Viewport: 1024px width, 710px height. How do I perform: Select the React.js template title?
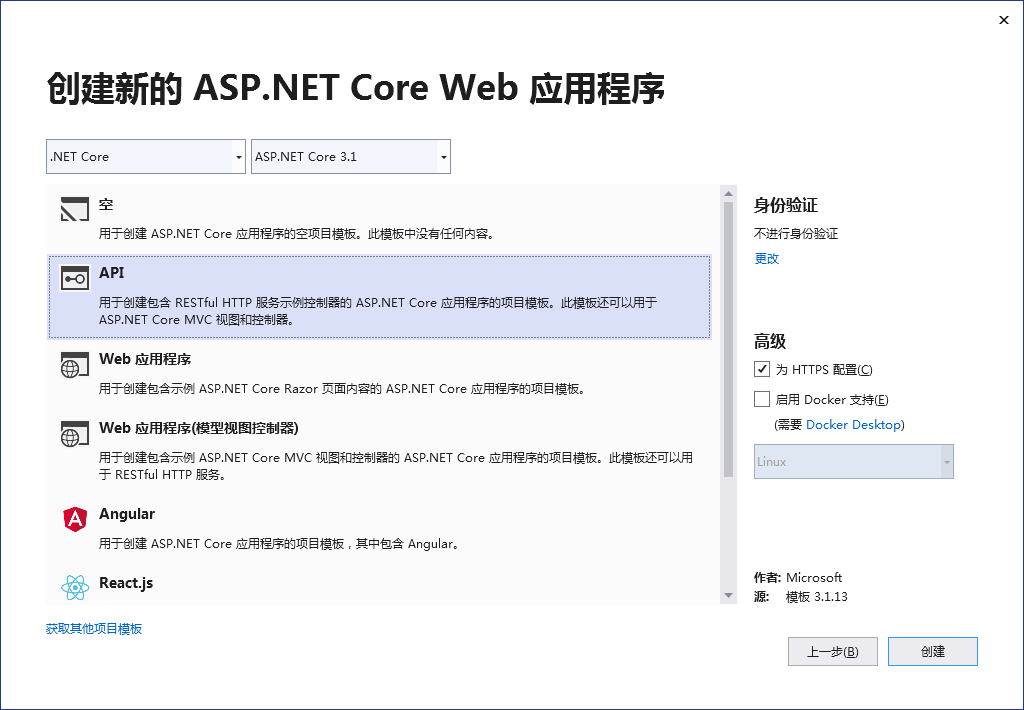[x=126, y=583]
